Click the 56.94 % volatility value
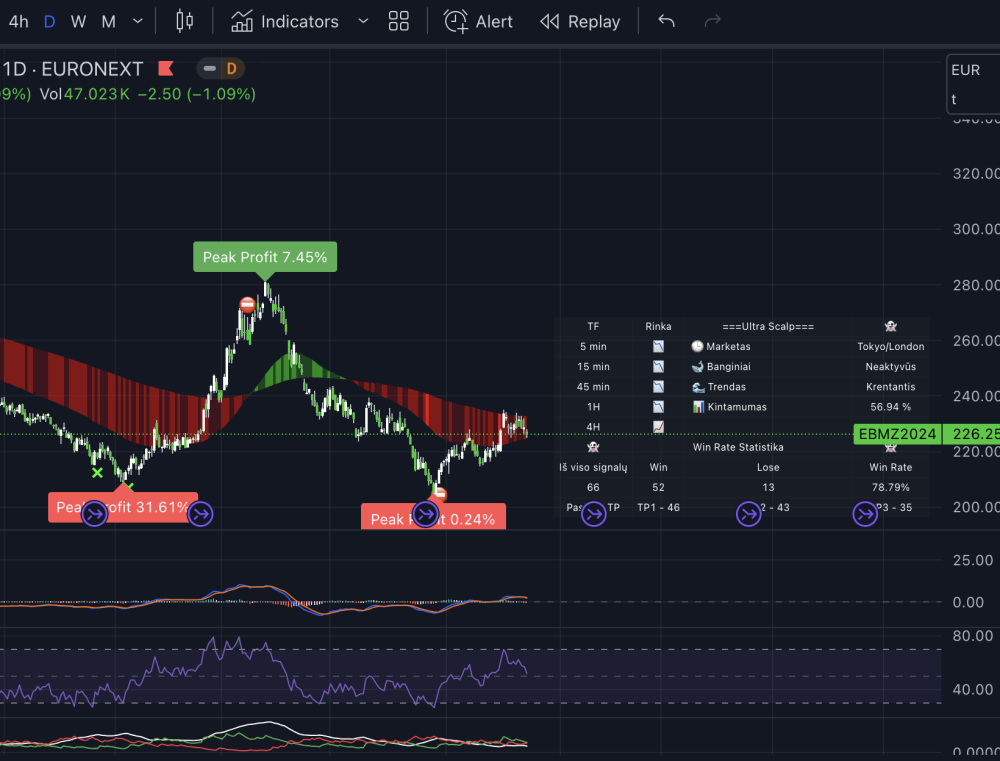 [890, 407]
